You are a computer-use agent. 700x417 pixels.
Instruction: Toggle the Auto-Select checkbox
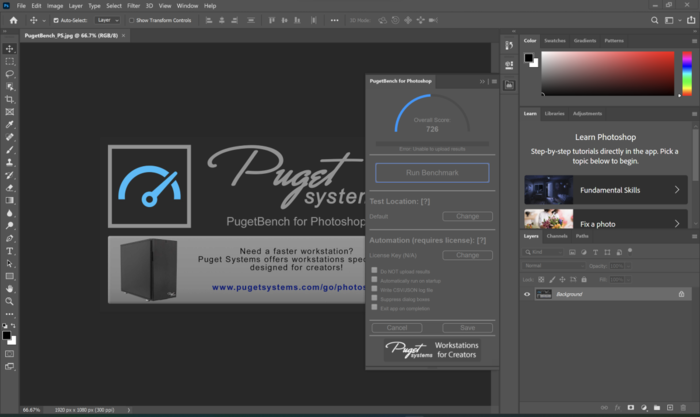(56, 21)
